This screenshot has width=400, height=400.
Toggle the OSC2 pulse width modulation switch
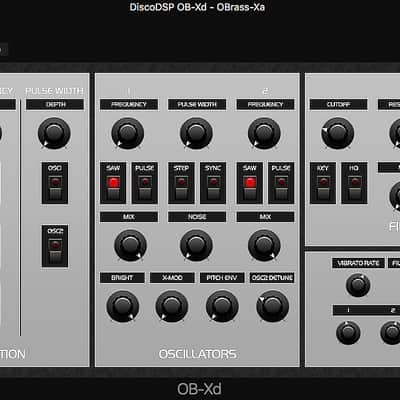pyautogui.click(x=55, y=246)
